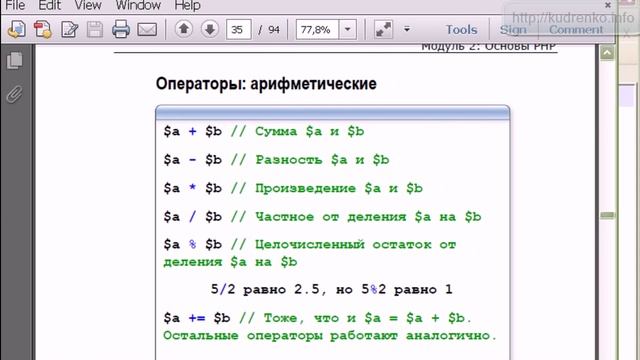Click the line 'Частное от деления $a на $b'

pyautogui.click(x=322, y=216)
